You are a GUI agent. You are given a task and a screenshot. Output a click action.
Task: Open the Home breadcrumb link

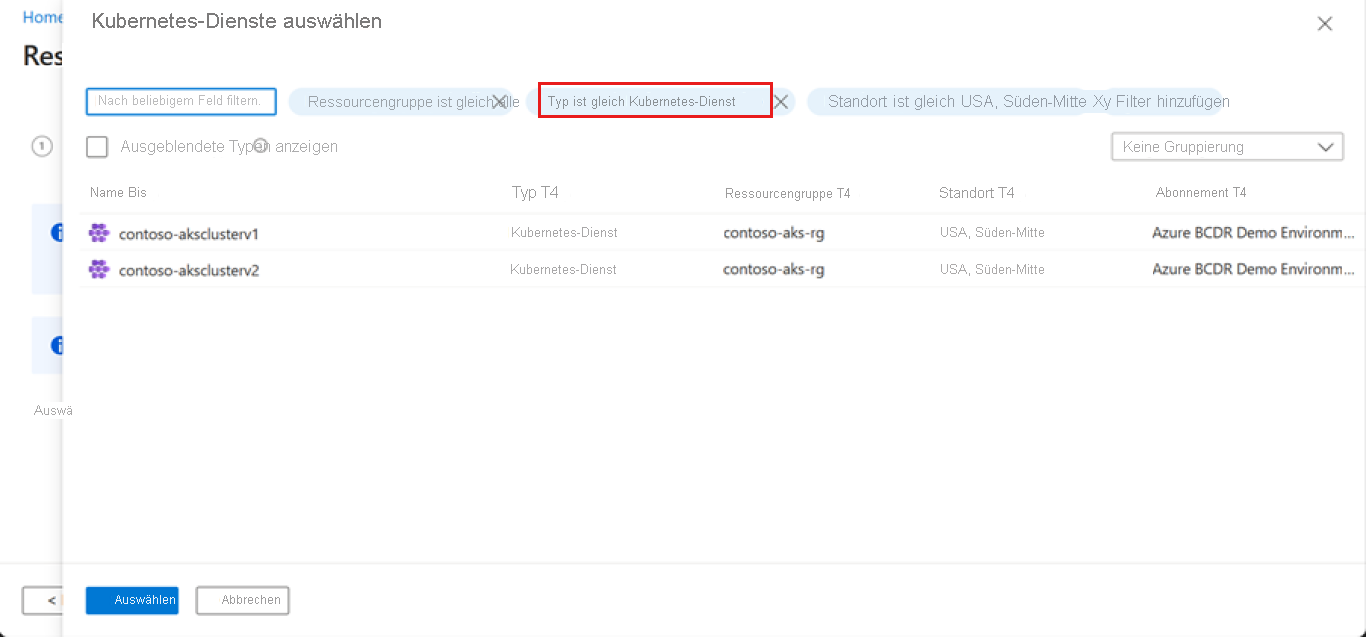(x=42, y=17)
